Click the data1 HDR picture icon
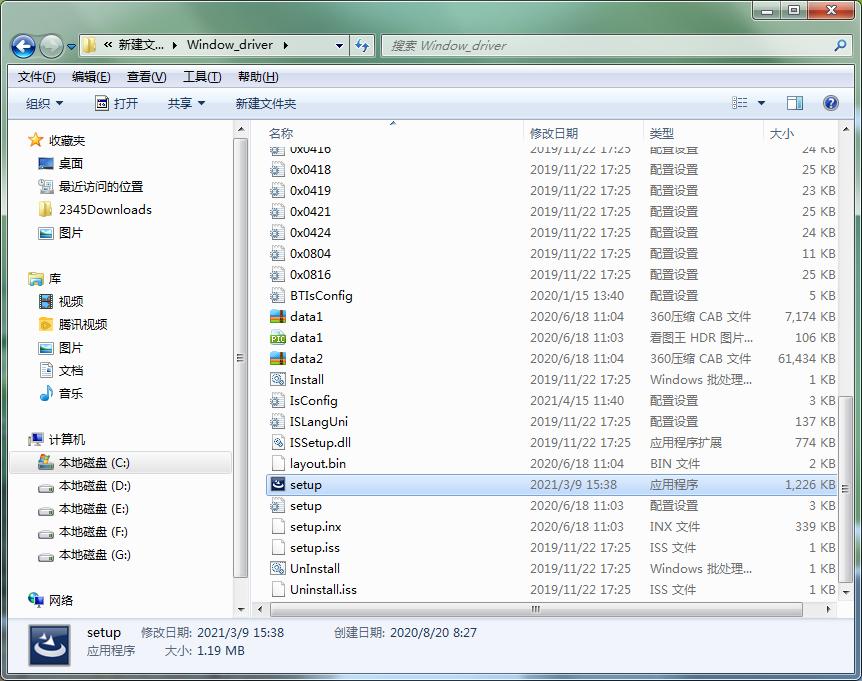The height and width of the screenshot is (681, 862). 278,338
